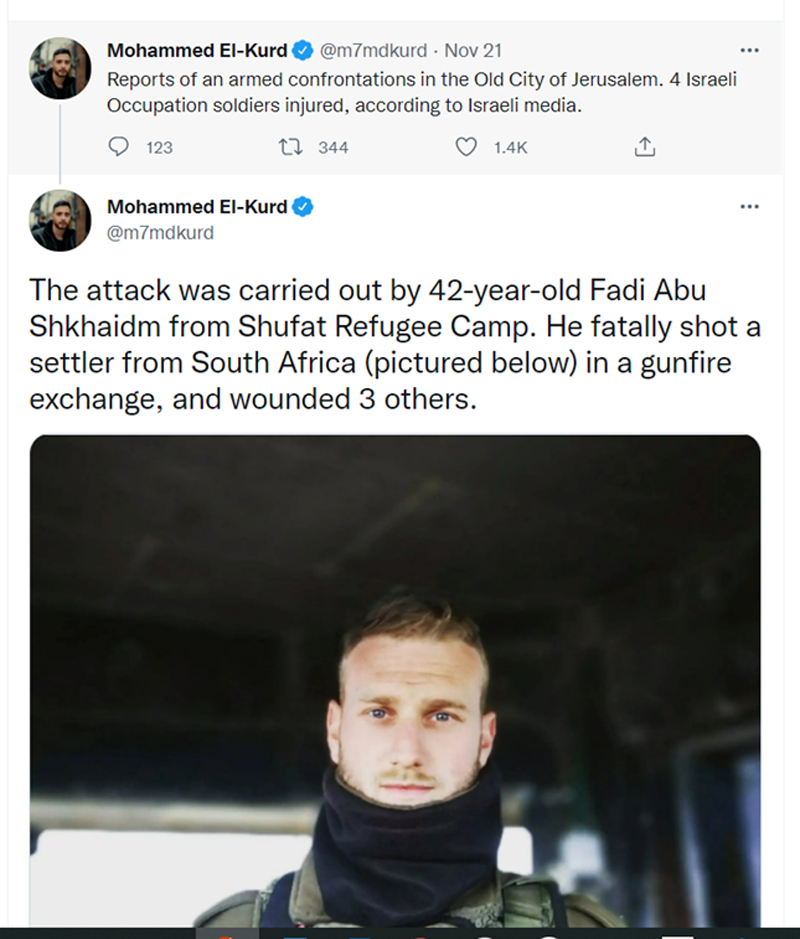Click the first tweet's text about the Old City
This screenshot has width=800, height=939.
420,92
